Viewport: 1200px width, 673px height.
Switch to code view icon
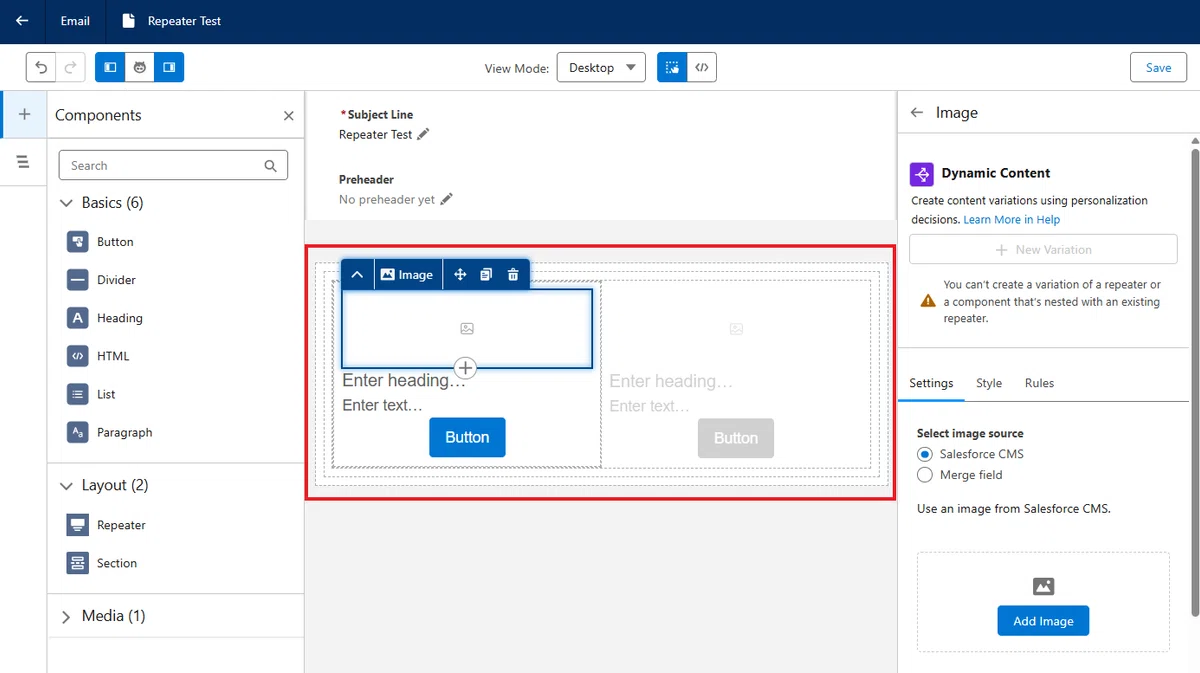[702, 67]
